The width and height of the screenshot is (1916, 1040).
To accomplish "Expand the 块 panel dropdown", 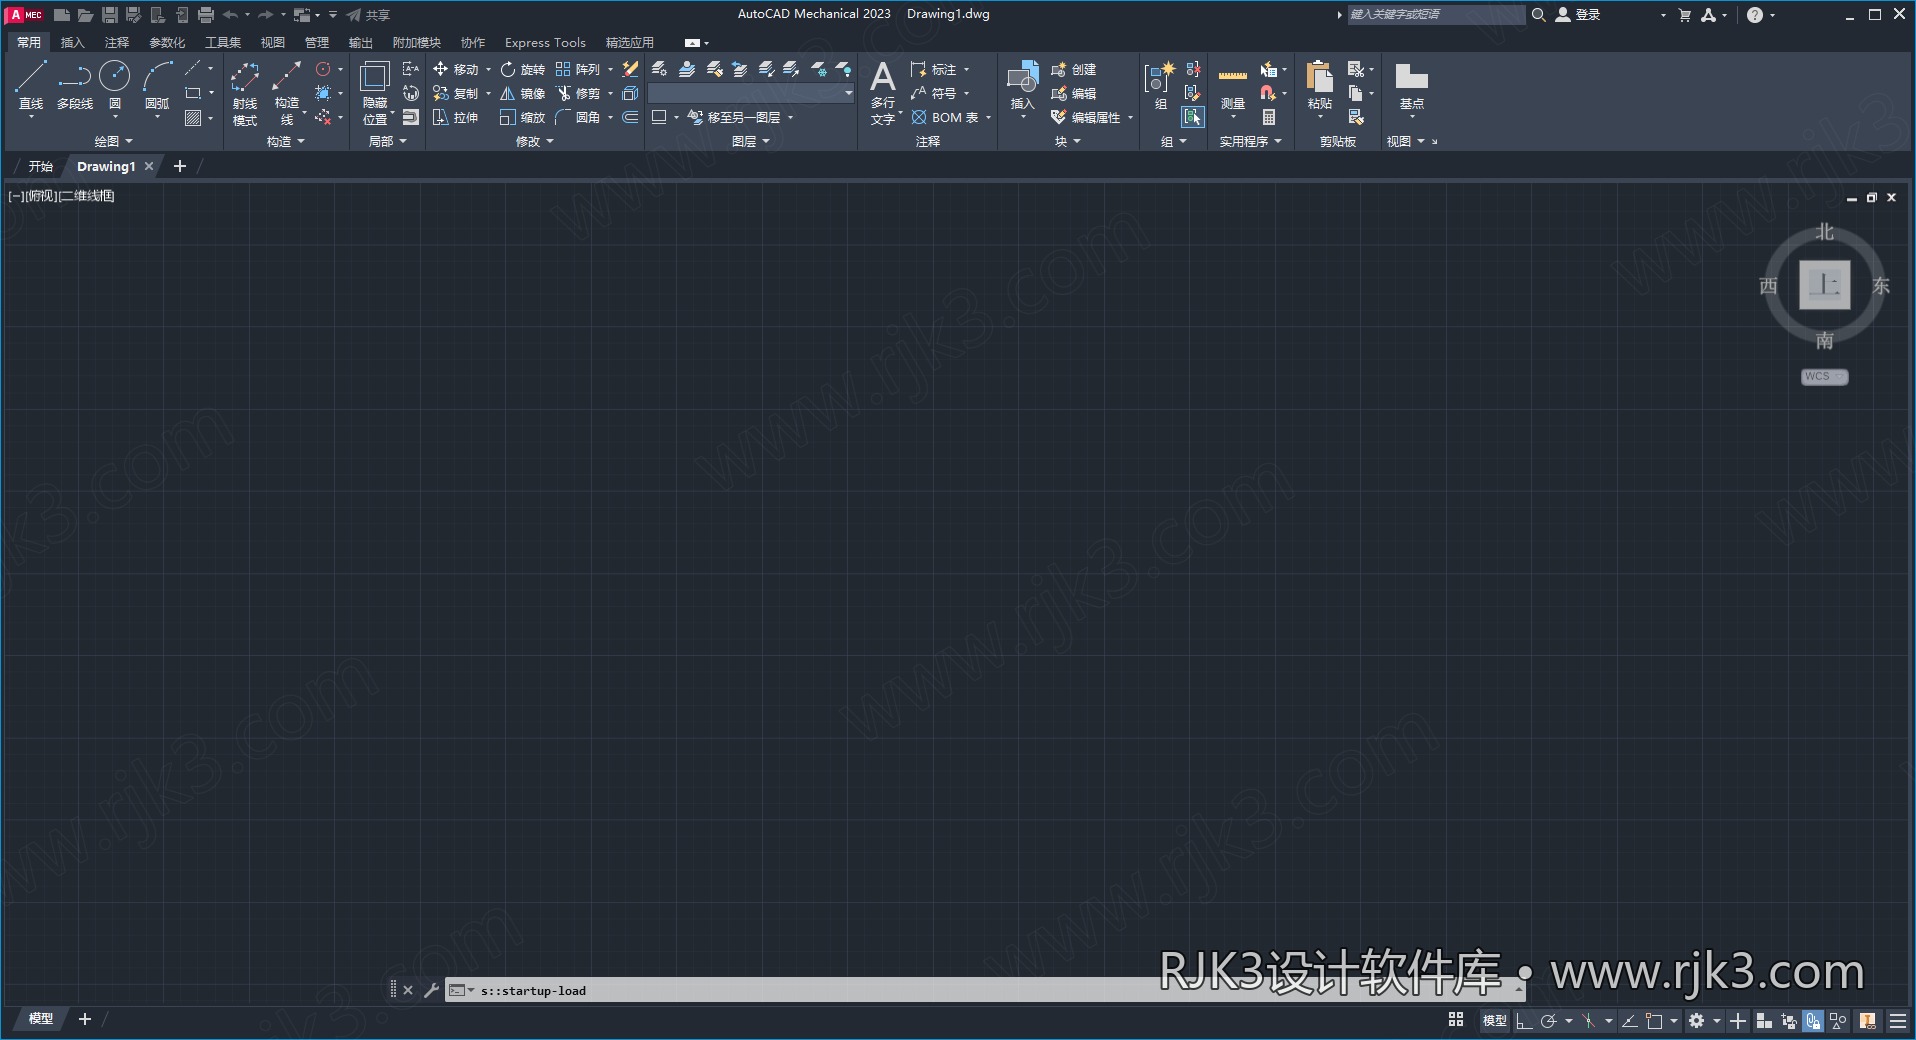I will tap(1067, 142).
